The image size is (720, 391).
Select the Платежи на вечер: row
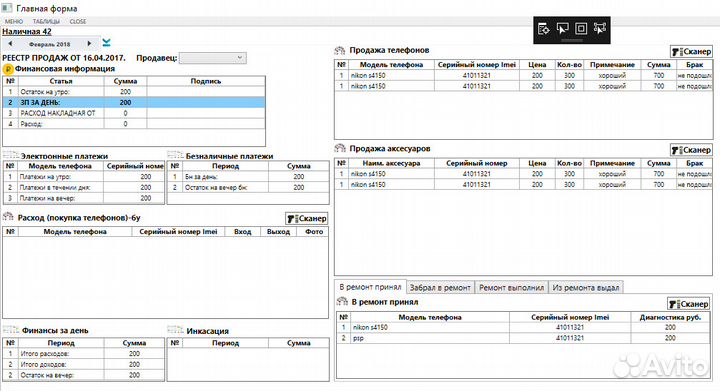point(84,198)
